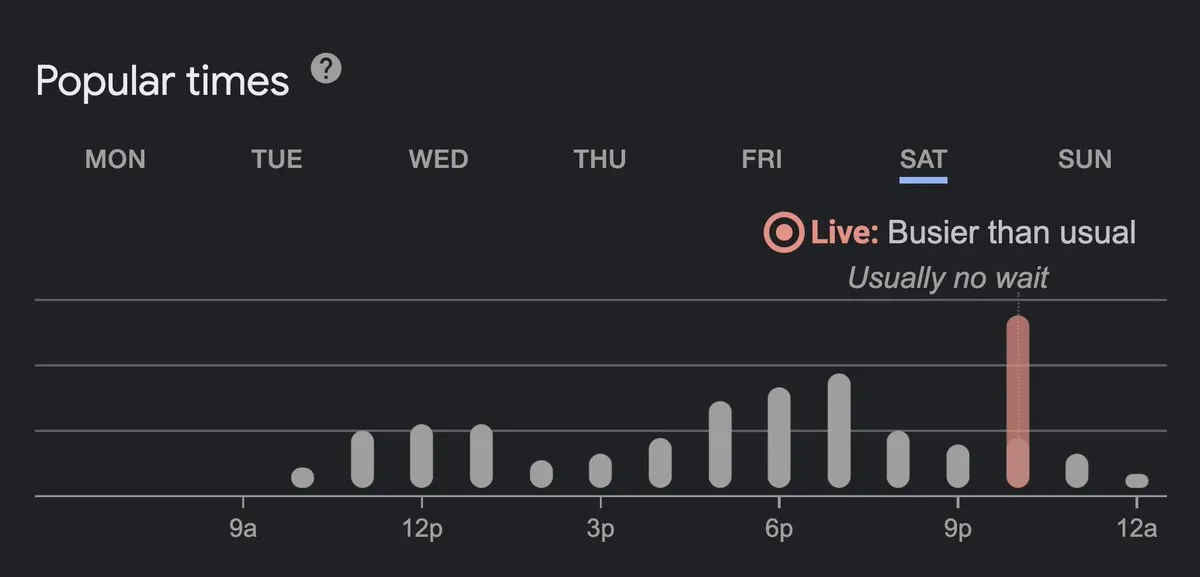Click the 6p busyness bar

coord(779,437)
